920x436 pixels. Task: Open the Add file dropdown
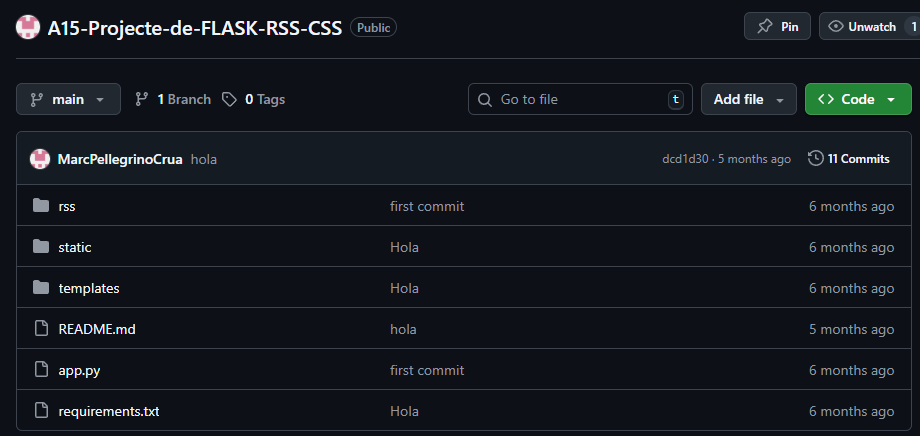tap(749, 99)
